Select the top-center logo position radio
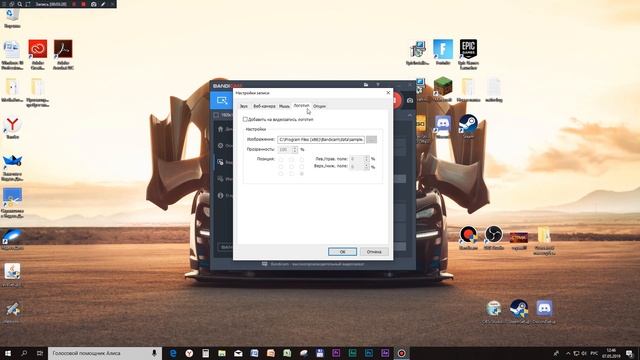This screenshot has height=360, width=640. tap(291, 160)
